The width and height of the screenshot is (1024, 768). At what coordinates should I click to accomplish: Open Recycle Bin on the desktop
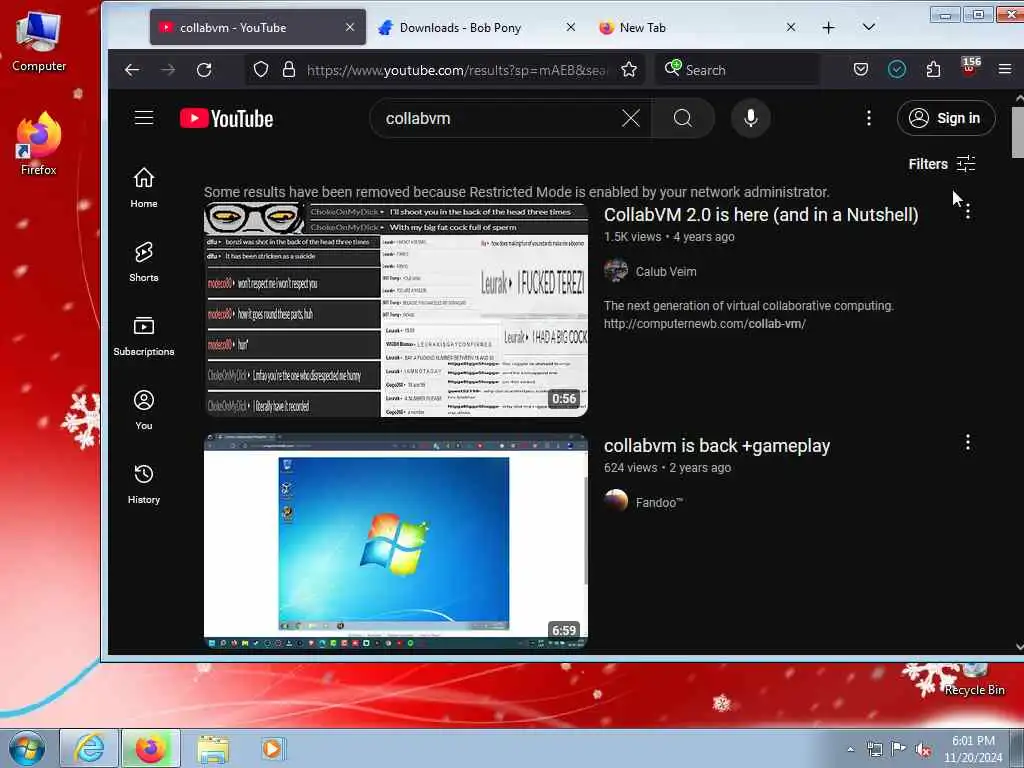pos(974,680)
